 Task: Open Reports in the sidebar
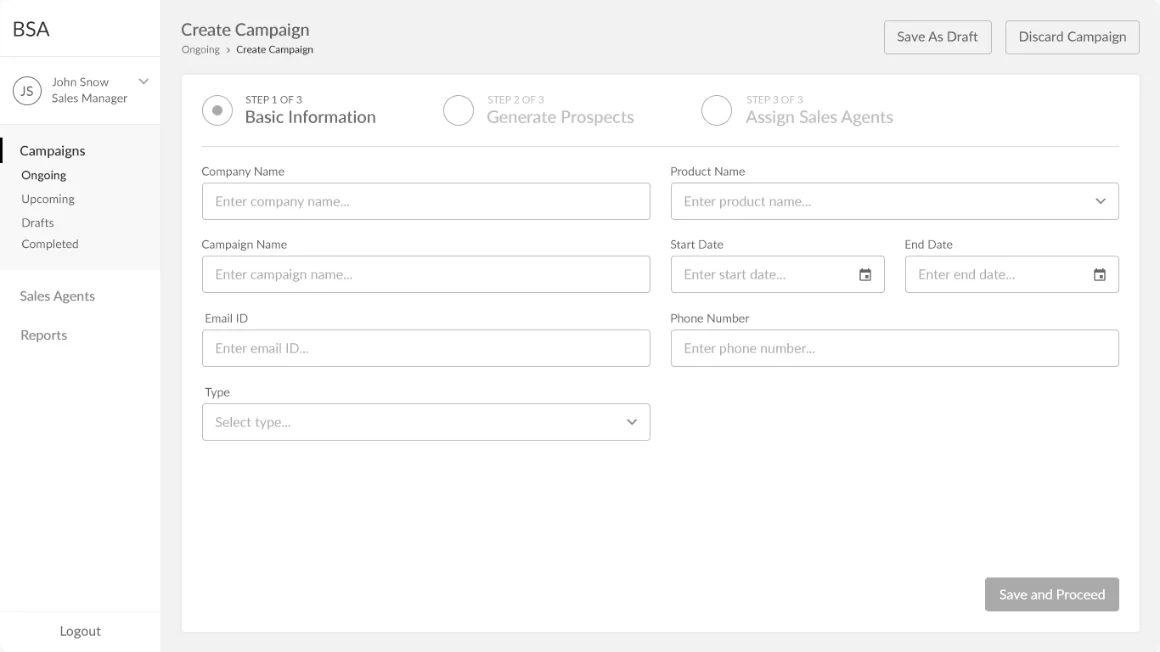[44, 335]
